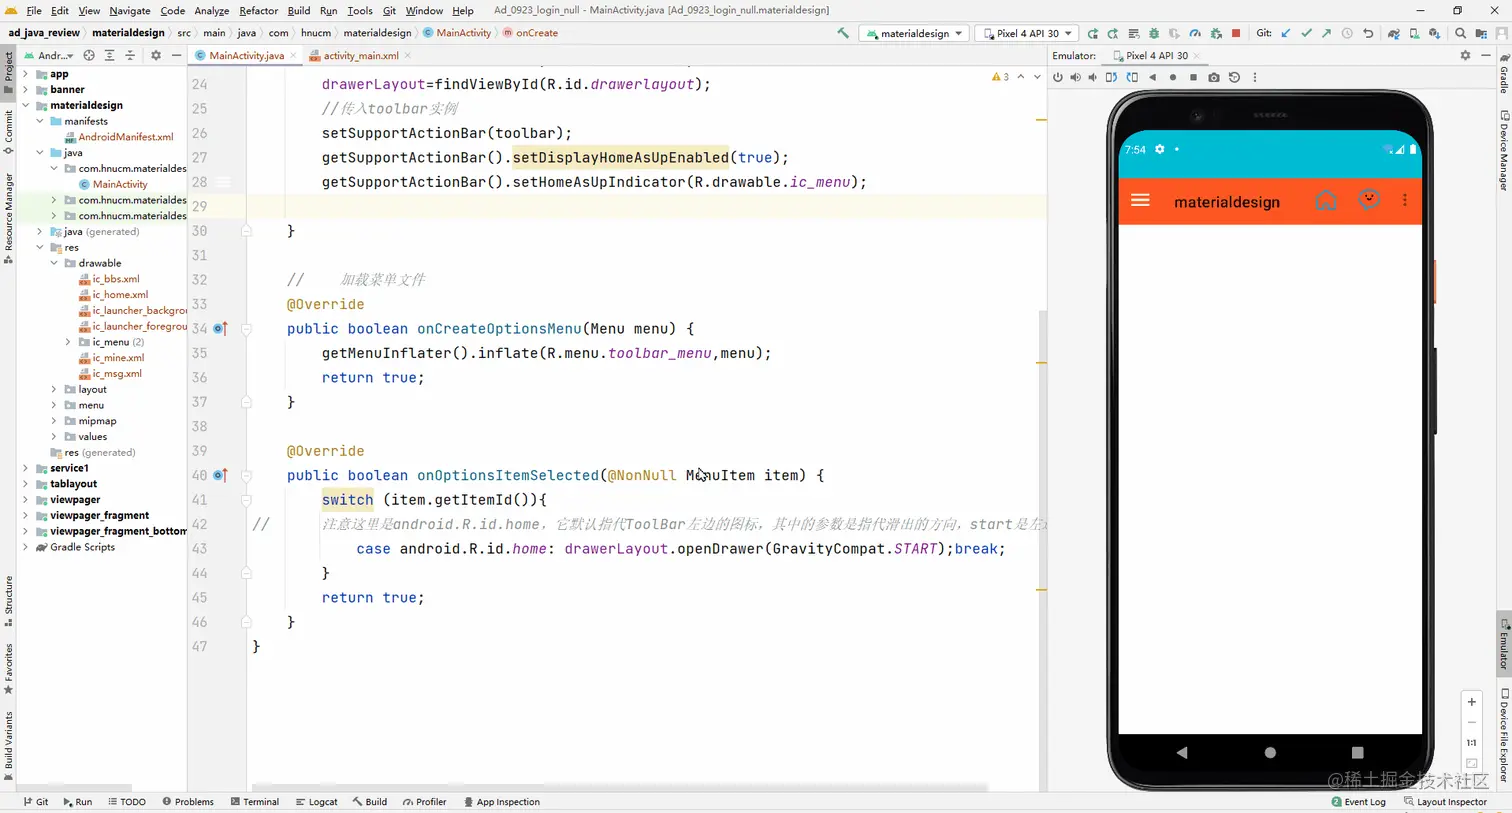The width and height of the screenshot is (1512, 813).
Task: Run the app with the green Run icon
Action: pyautogui.click(x=1093, y=33)
